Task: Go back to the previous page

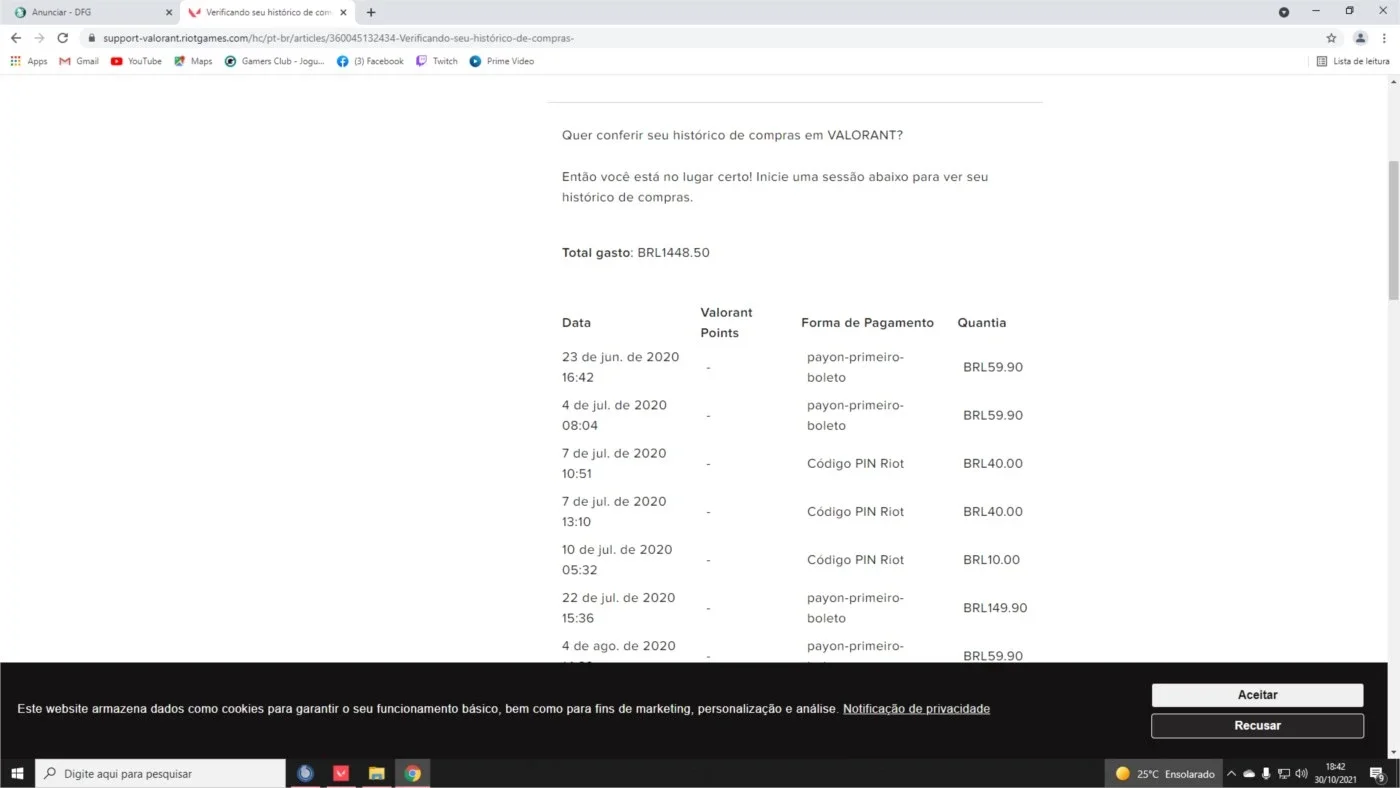Action: (16, 38)
